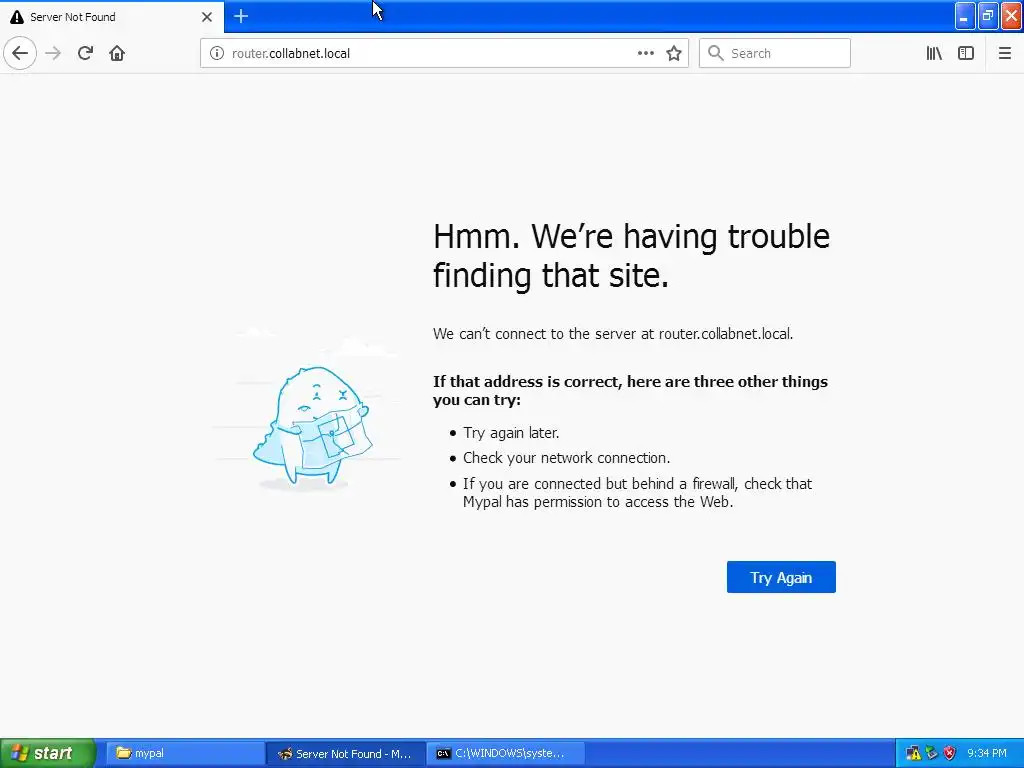Toggle the sidebars icon
Image resolution: width=1024 pixels, height=768 pixels.
point(966,53)
